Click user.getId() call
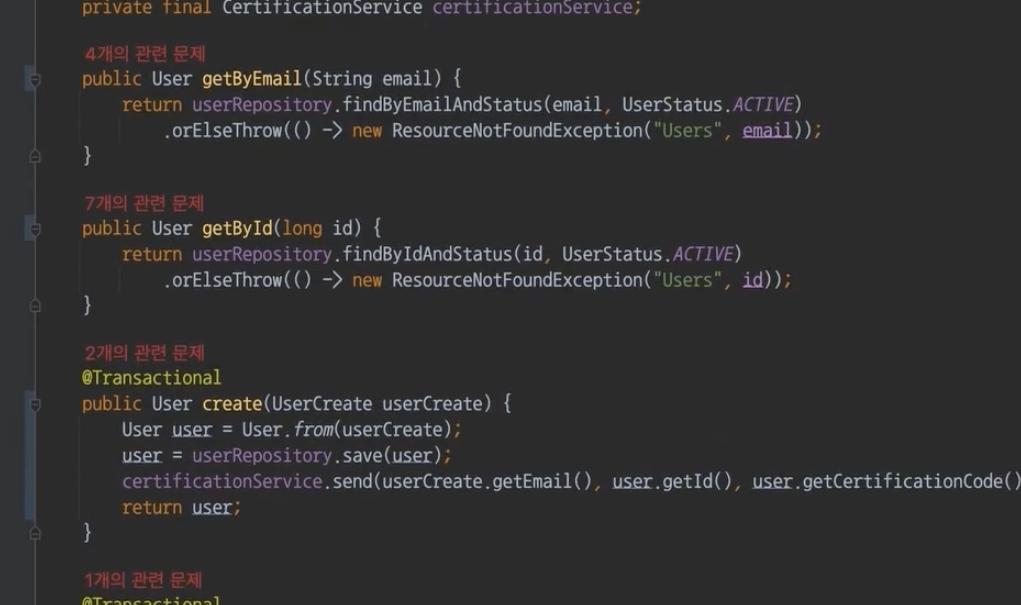Viewport: 1021px width, 605px height. tap(672, 481)
